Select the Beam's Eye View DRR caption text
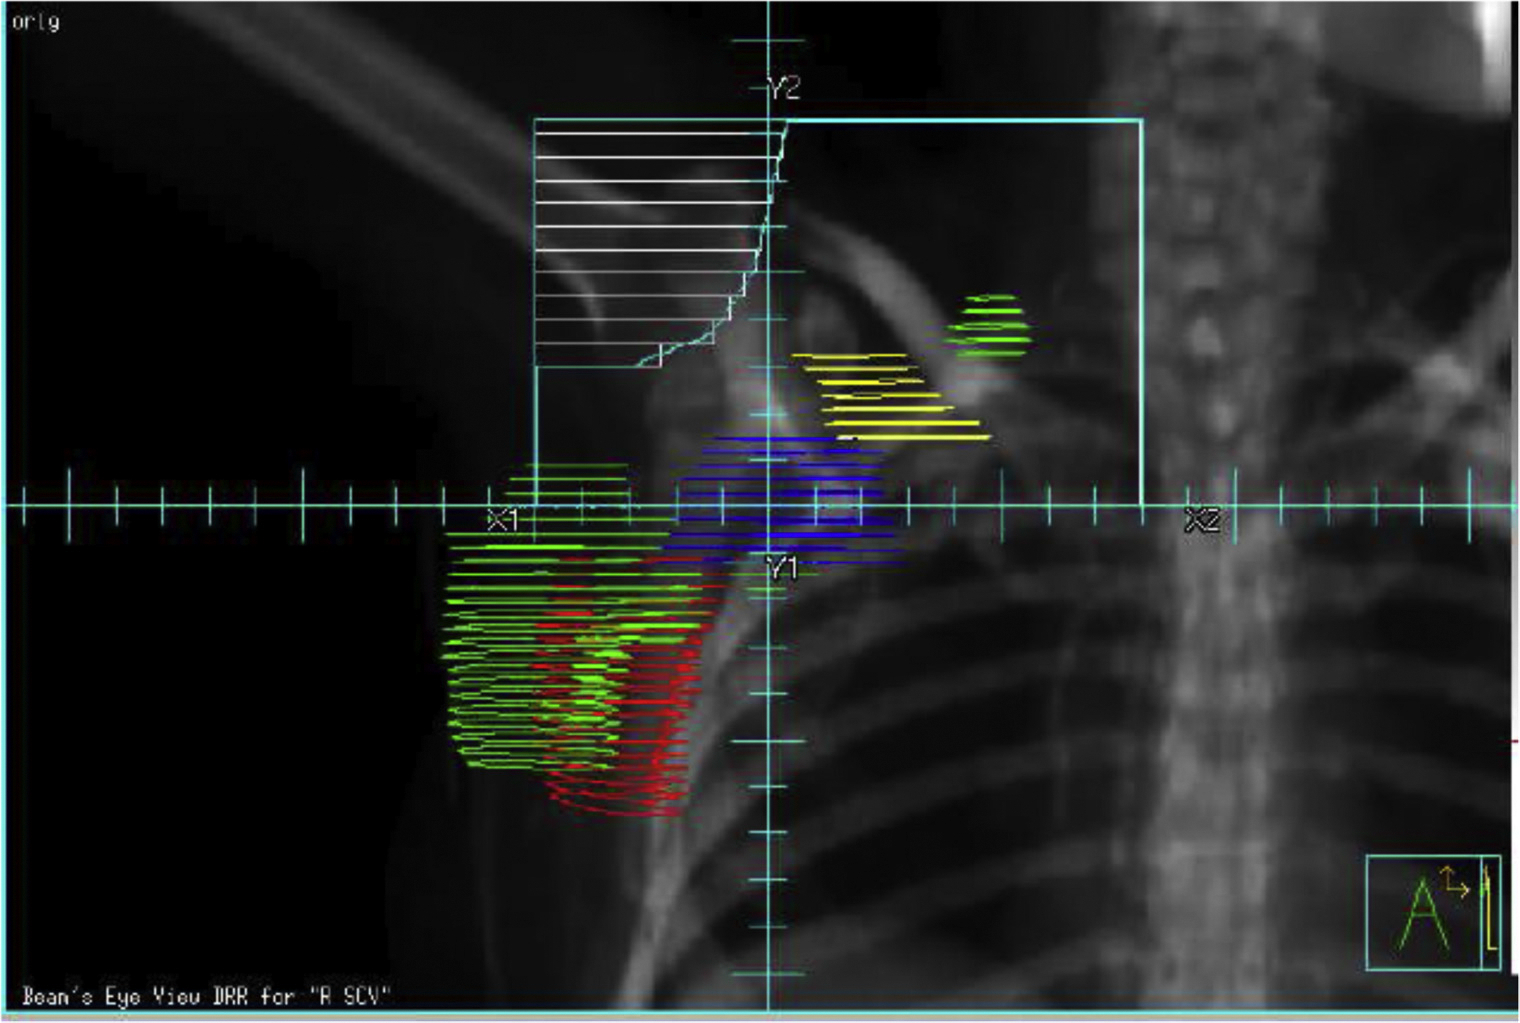 [207, 996]
